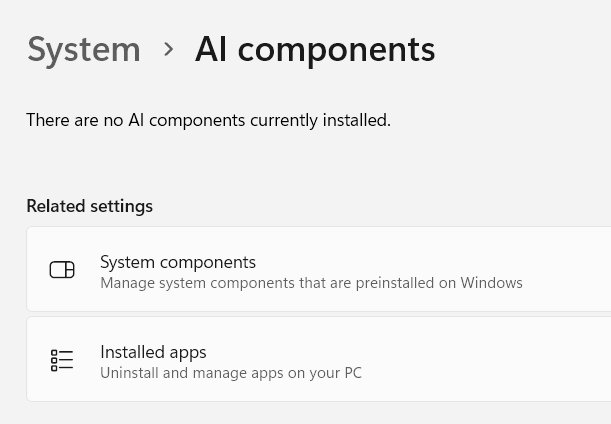This screenshot has width=611, height=424.
Task: Click empty right area of System components card
Action: coord(570,270)
